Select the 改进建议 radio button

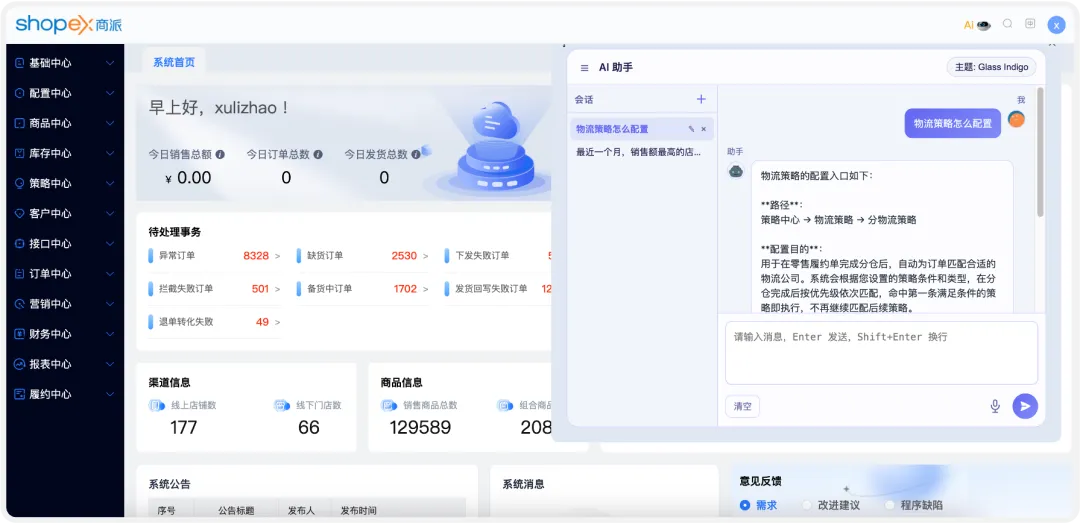pos(807,505)
